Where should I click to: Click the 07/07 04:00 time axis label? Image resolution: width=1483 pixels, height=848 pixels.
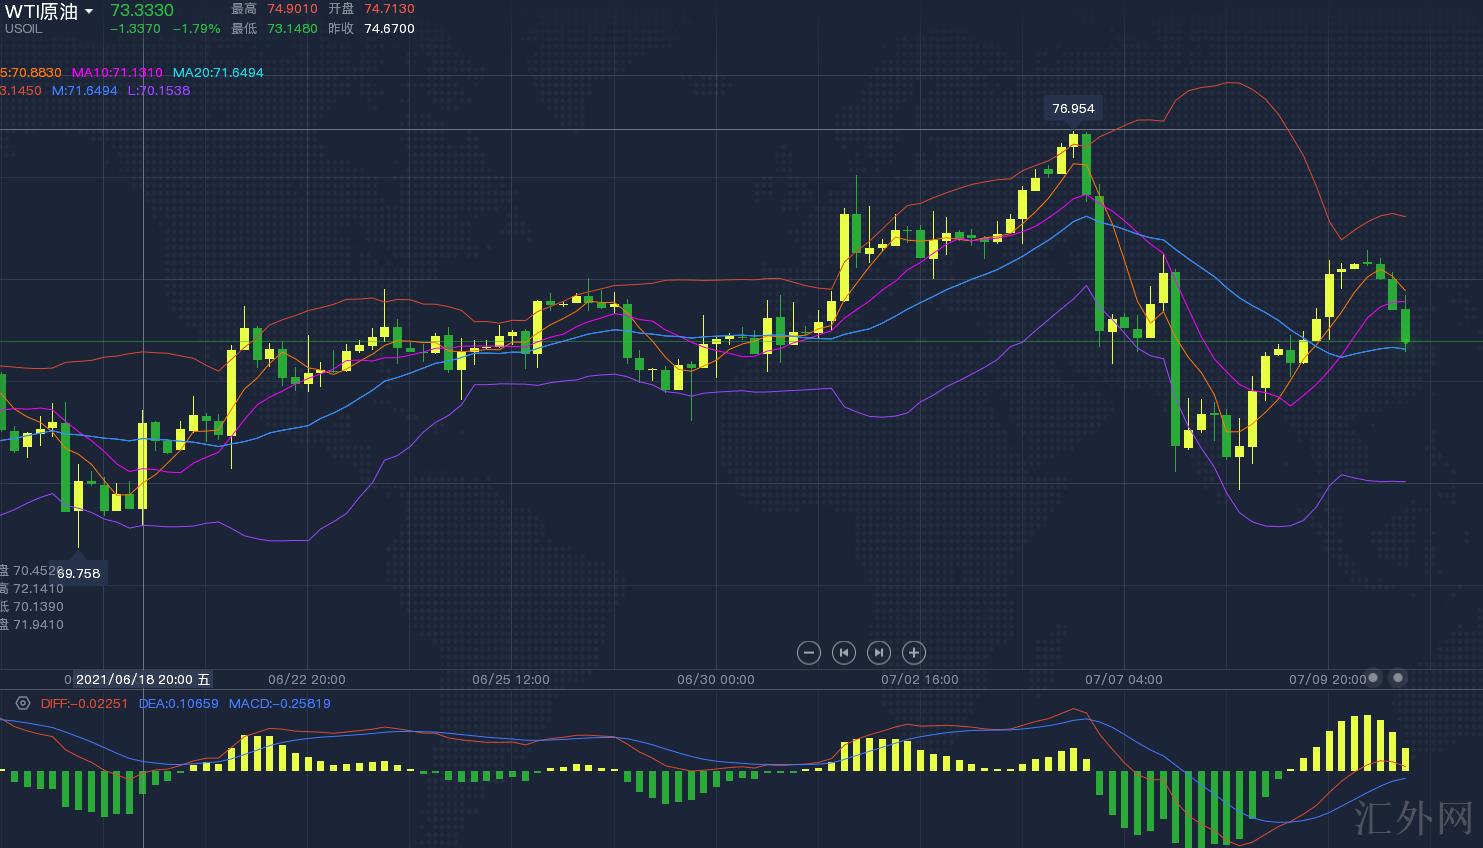pyautogui.click(x=1123, y=679)
